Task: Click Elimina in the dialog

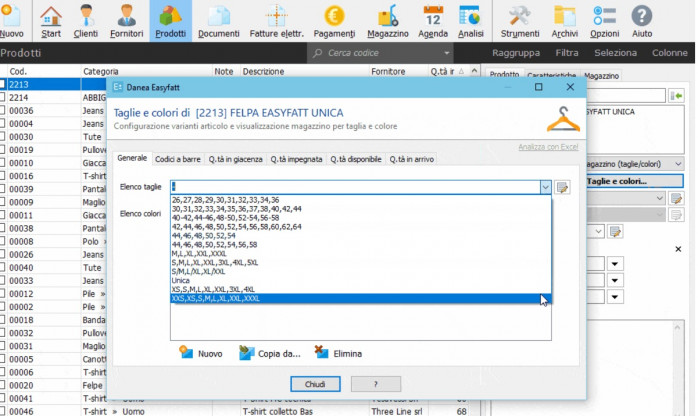Action: 338,353
